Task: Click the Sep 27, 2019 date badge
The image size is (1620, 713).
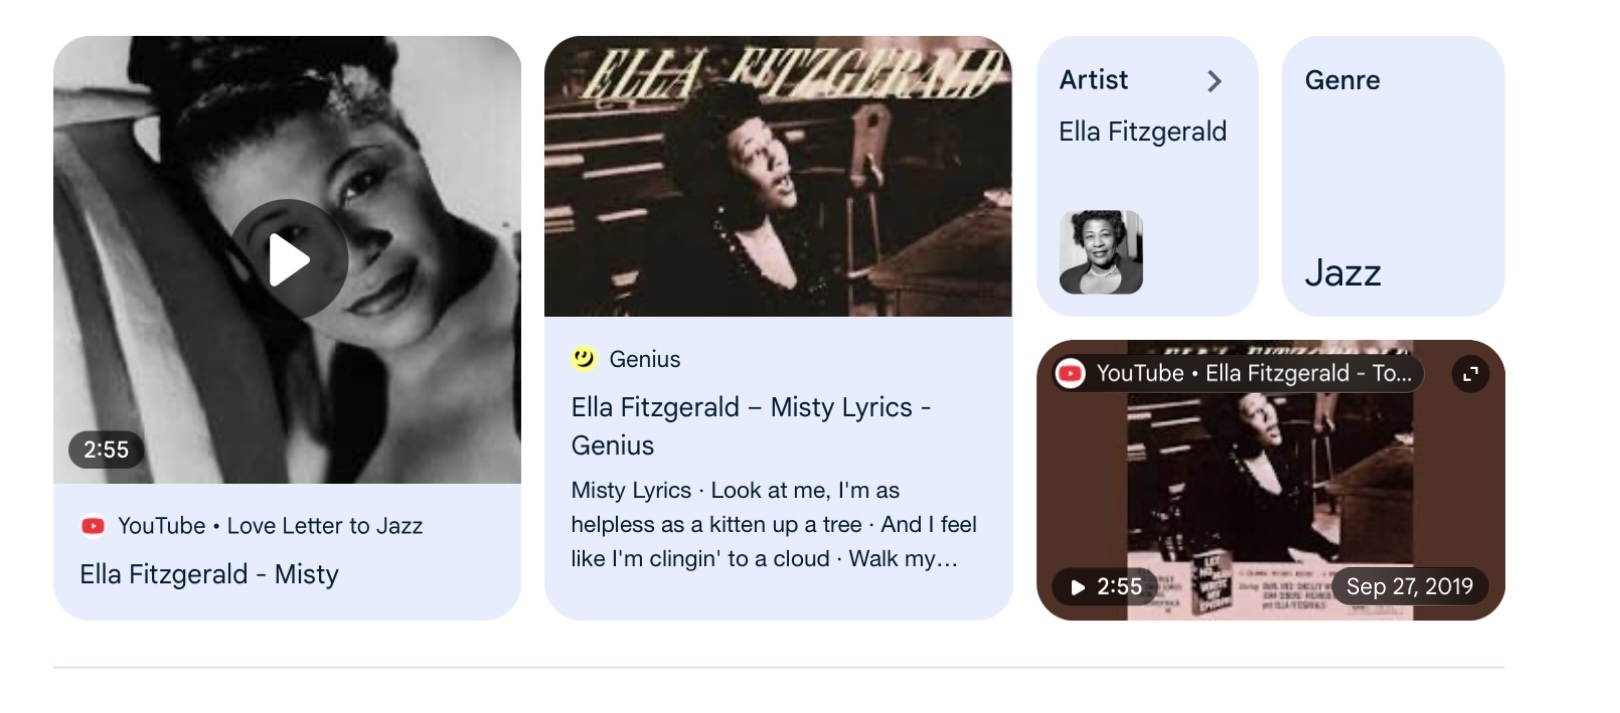Action: 1409,587
